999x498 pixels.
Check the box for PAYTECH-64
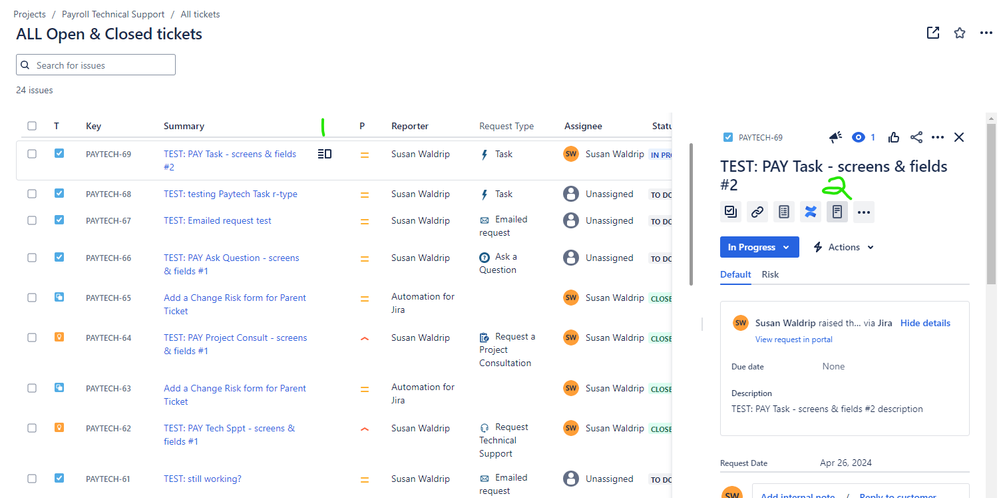click(32, 338)
